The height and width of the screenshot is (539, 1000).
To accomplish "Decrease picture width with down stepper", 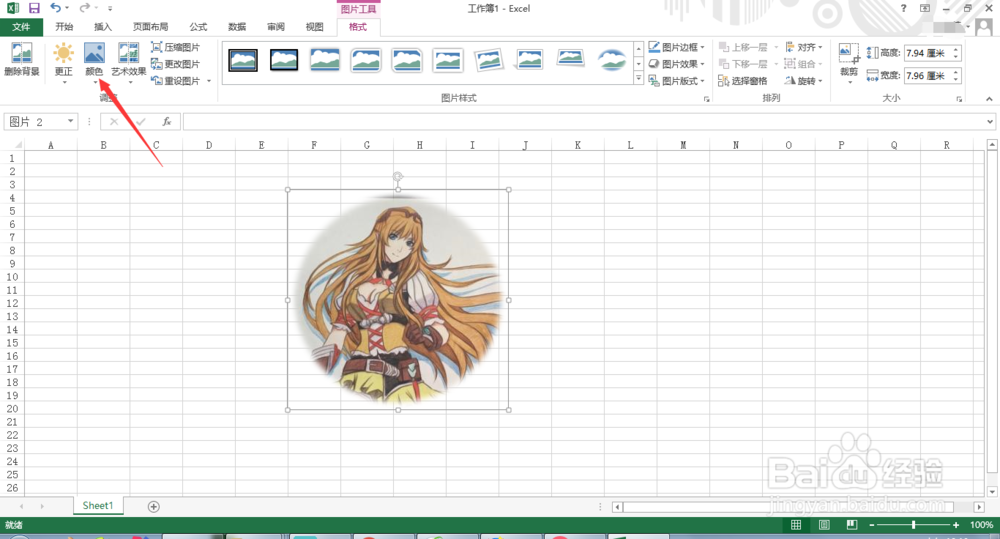I will pyautogui.click(x=956, y=79).
